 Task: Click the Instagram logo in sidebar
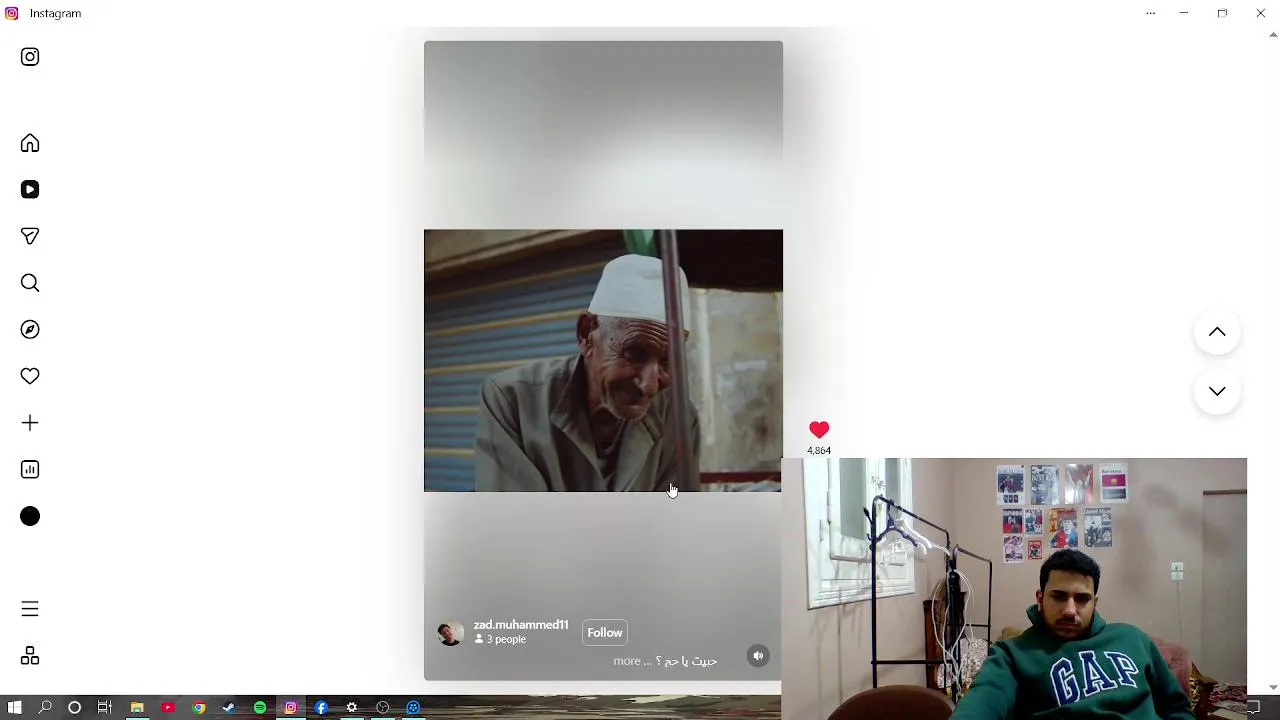pos(30,57)
